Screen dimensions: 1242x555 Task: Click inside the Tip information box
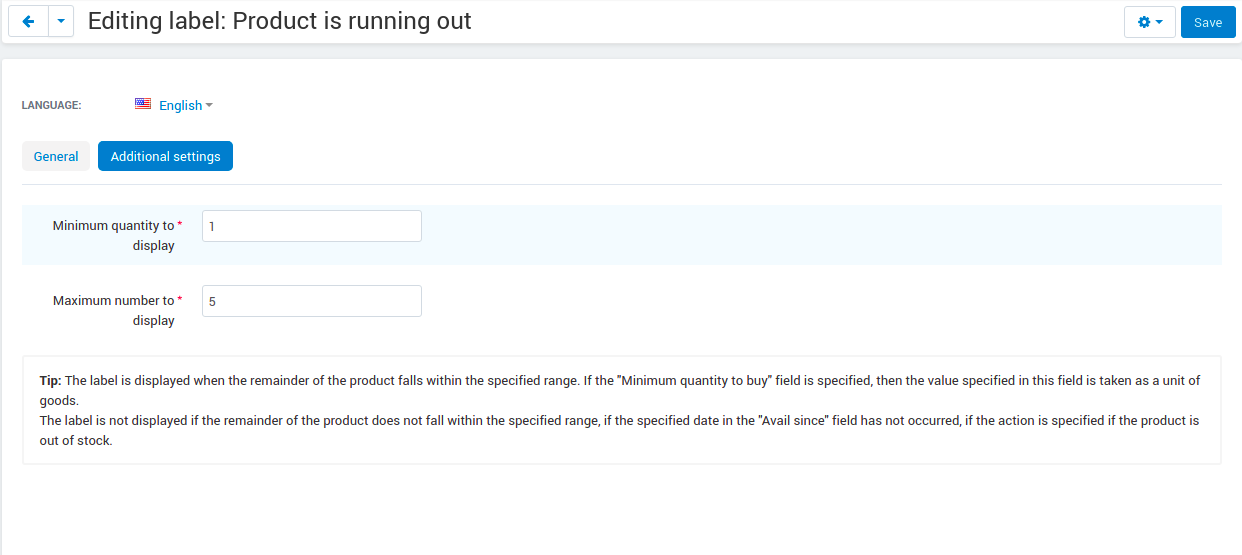[621, 410]
